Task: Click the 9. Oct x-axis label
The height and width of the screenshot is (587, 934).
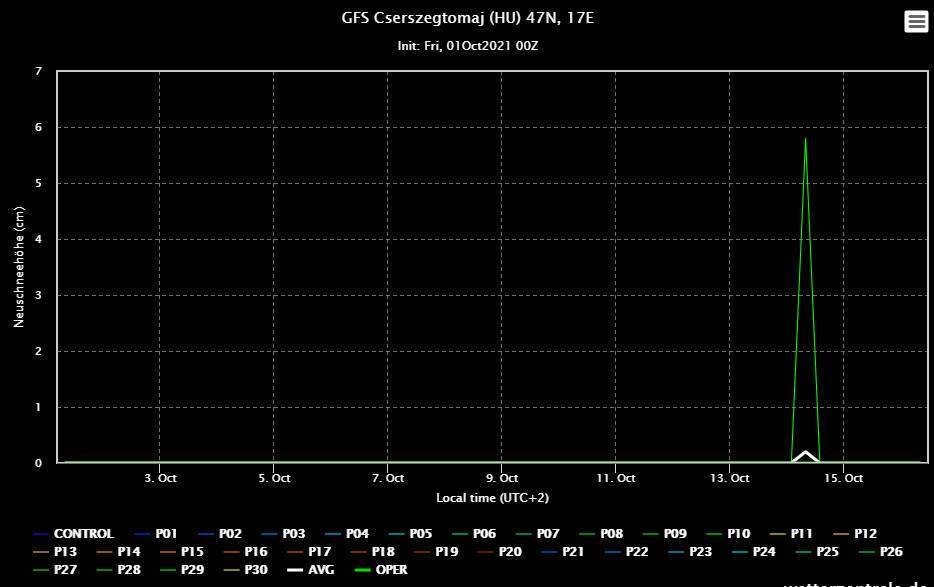Action: click(x=502, y=478)
